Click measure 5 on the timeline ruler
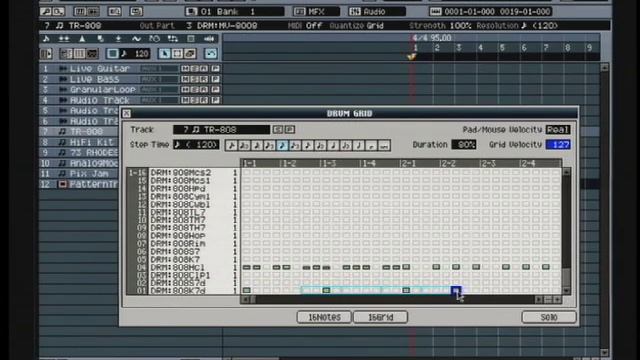 pyautogui.click(x=502, y=48)
